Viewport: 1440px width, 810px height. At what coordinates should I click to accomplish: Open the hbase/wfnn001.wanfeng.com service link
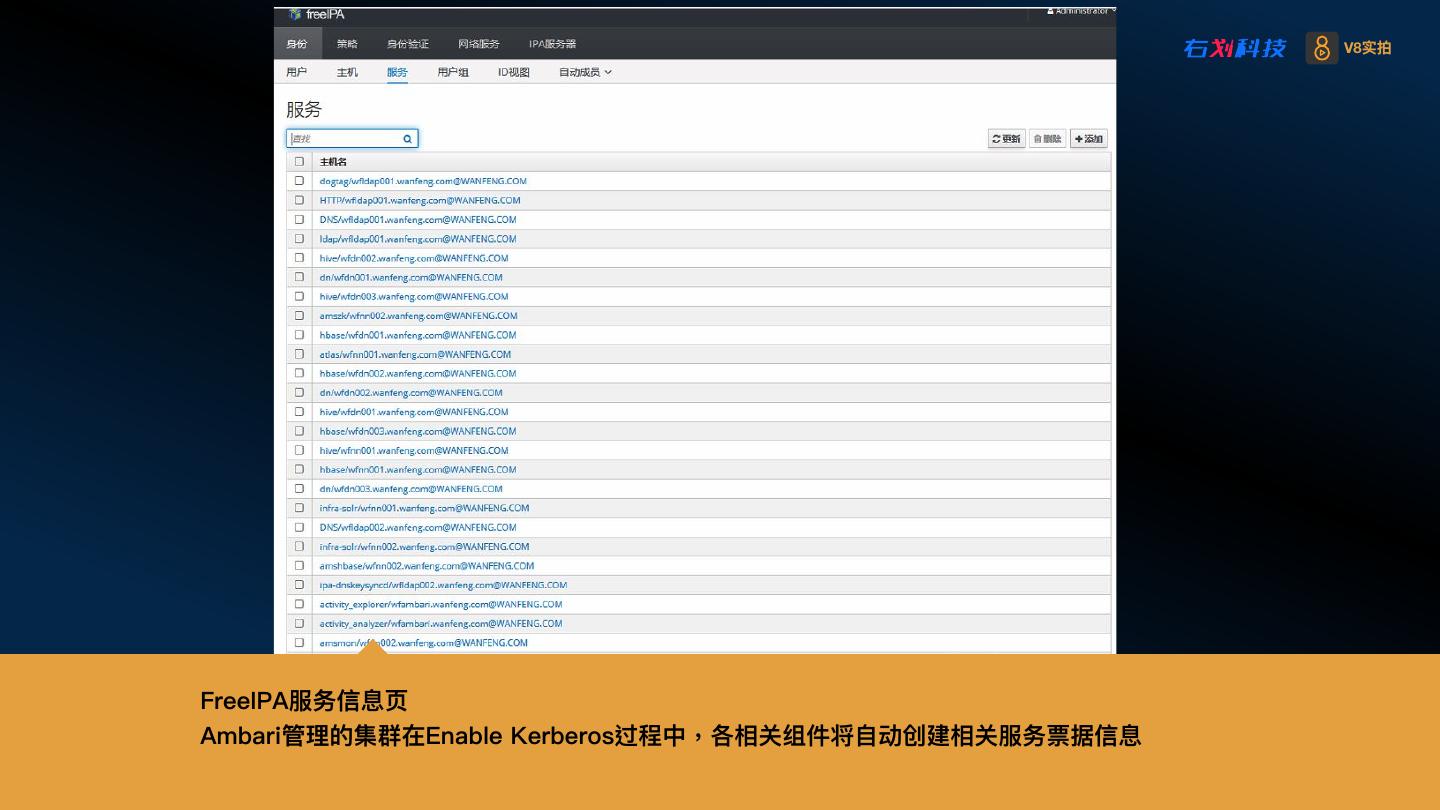pos(418,469)
